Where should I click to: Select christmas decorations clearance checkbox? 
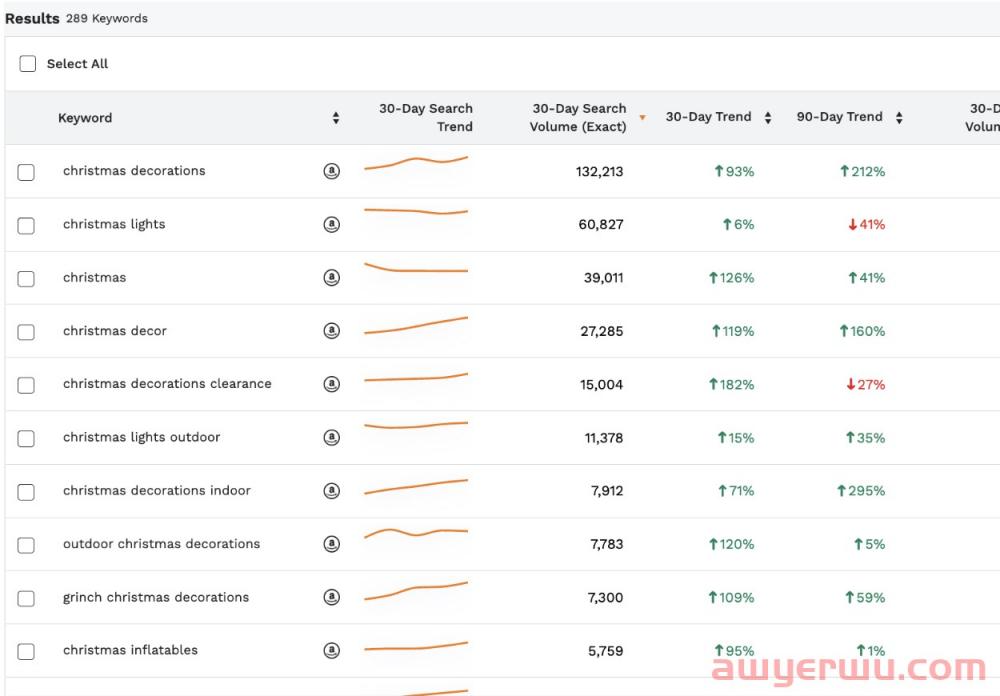point(26,385)
